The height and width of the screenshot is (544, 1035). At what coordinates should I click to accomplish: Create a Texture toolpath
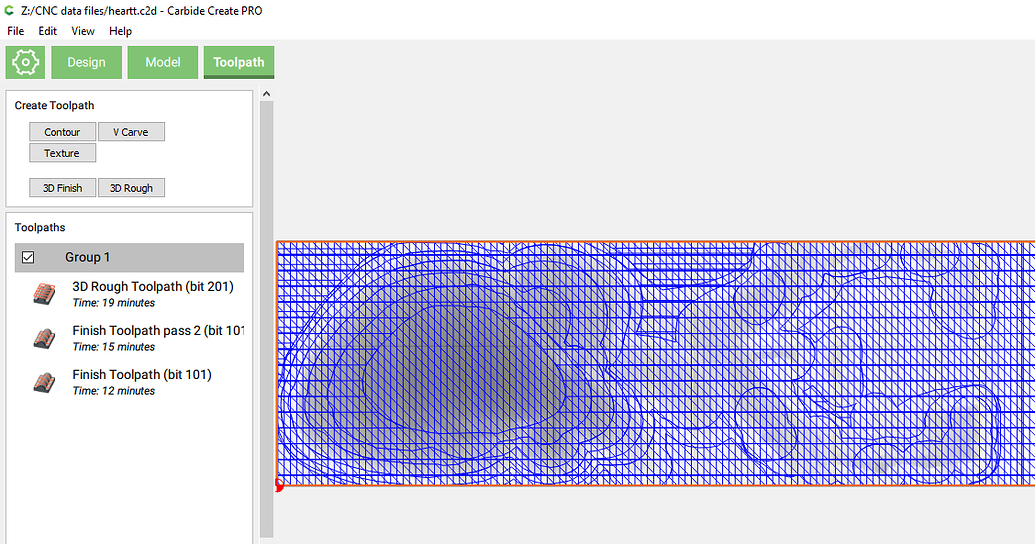coord(62,153)
